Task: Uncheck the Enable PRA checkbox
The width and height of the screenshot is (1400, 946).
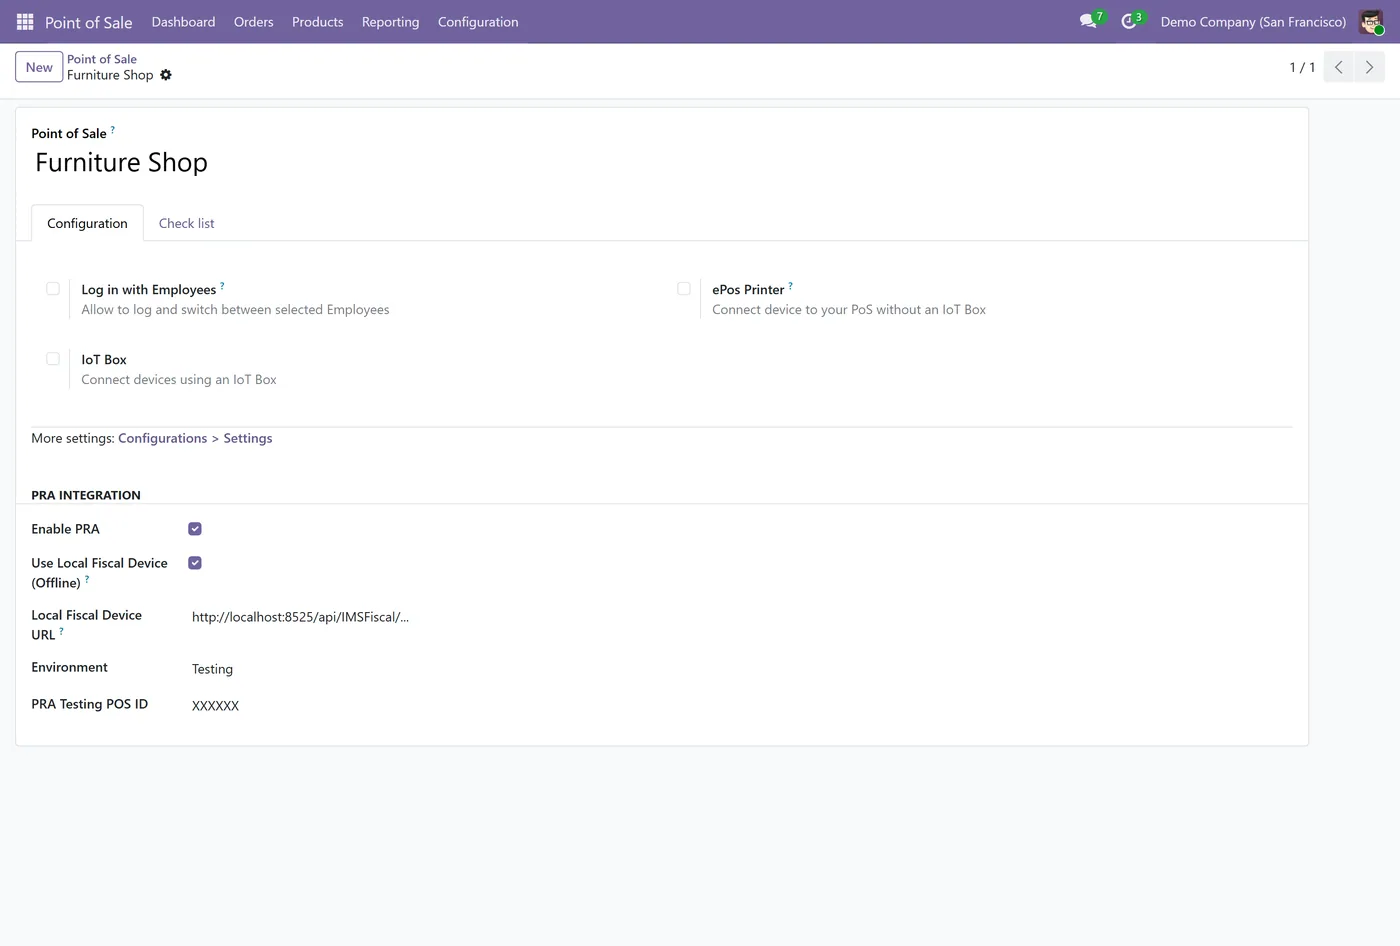Action: 195,529
